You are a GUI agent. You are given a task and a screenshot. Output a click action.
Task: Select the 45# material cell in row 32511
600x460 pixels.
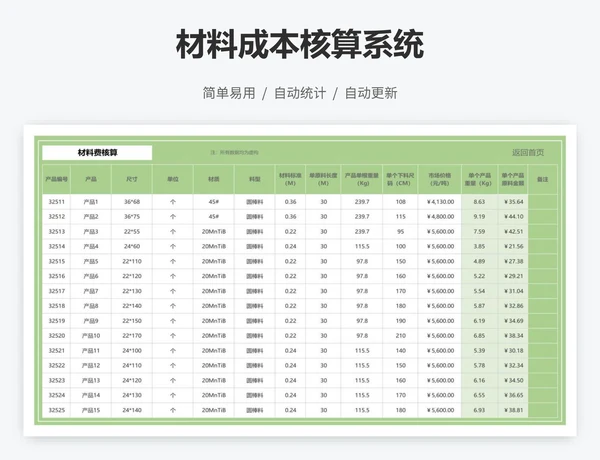coord(214,202)
